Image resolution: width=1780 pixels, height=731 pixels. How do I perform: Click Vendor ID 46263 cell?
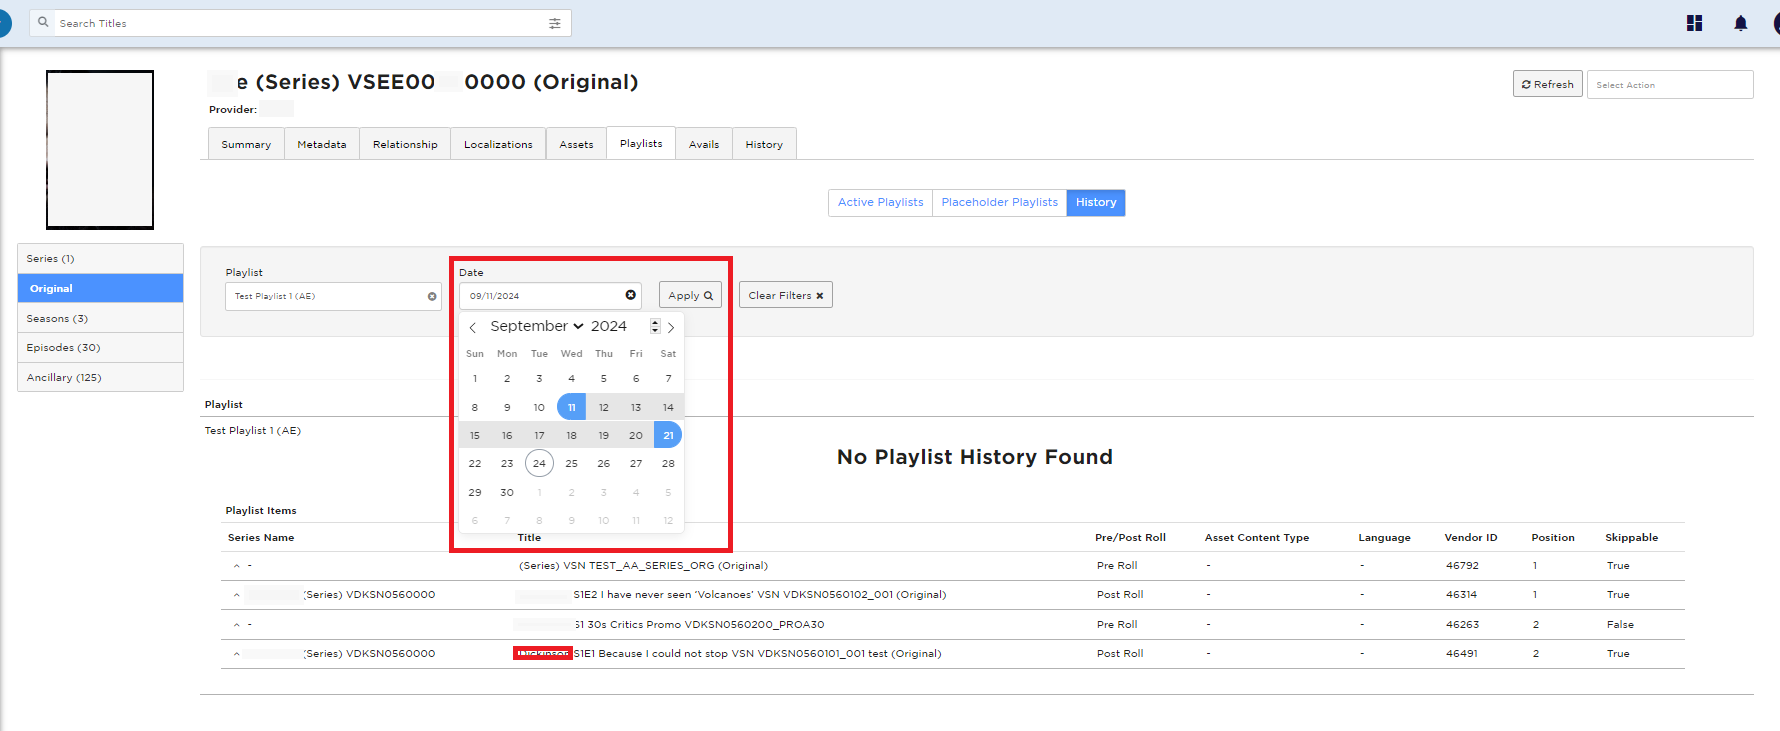1462,625
